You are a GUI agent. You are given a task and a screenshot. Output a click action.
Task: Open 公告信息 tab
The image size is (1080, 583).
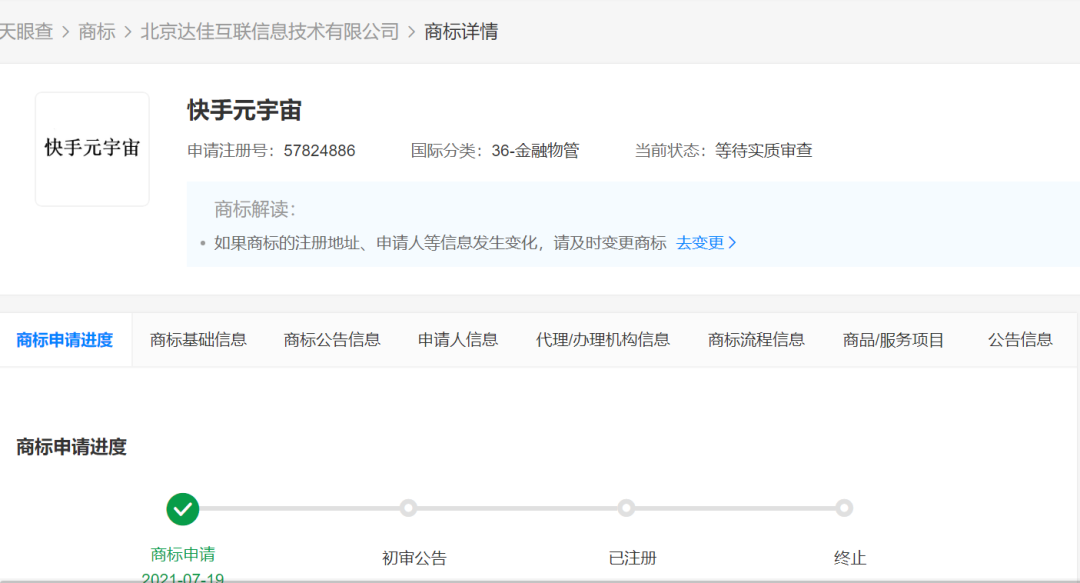[1020, 340]
